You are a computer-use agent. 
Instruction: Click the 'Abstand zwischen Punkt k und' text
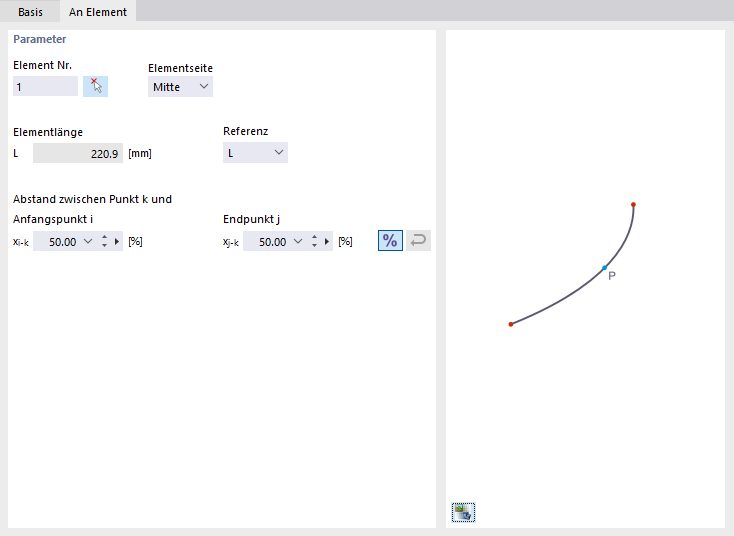[92, 199]
